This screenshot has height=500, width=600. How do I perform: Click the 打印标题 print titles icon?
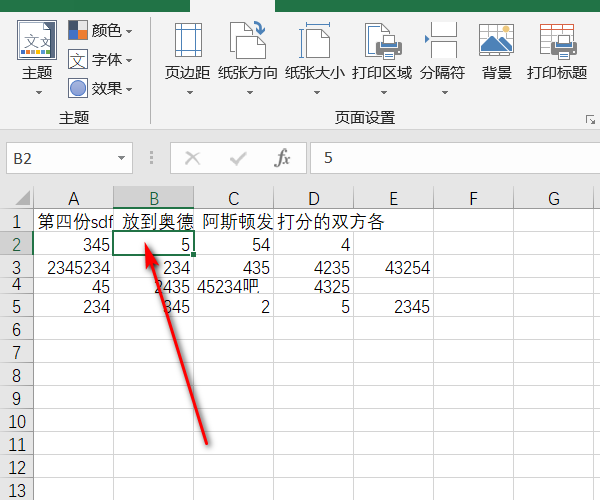pos(558,41)
